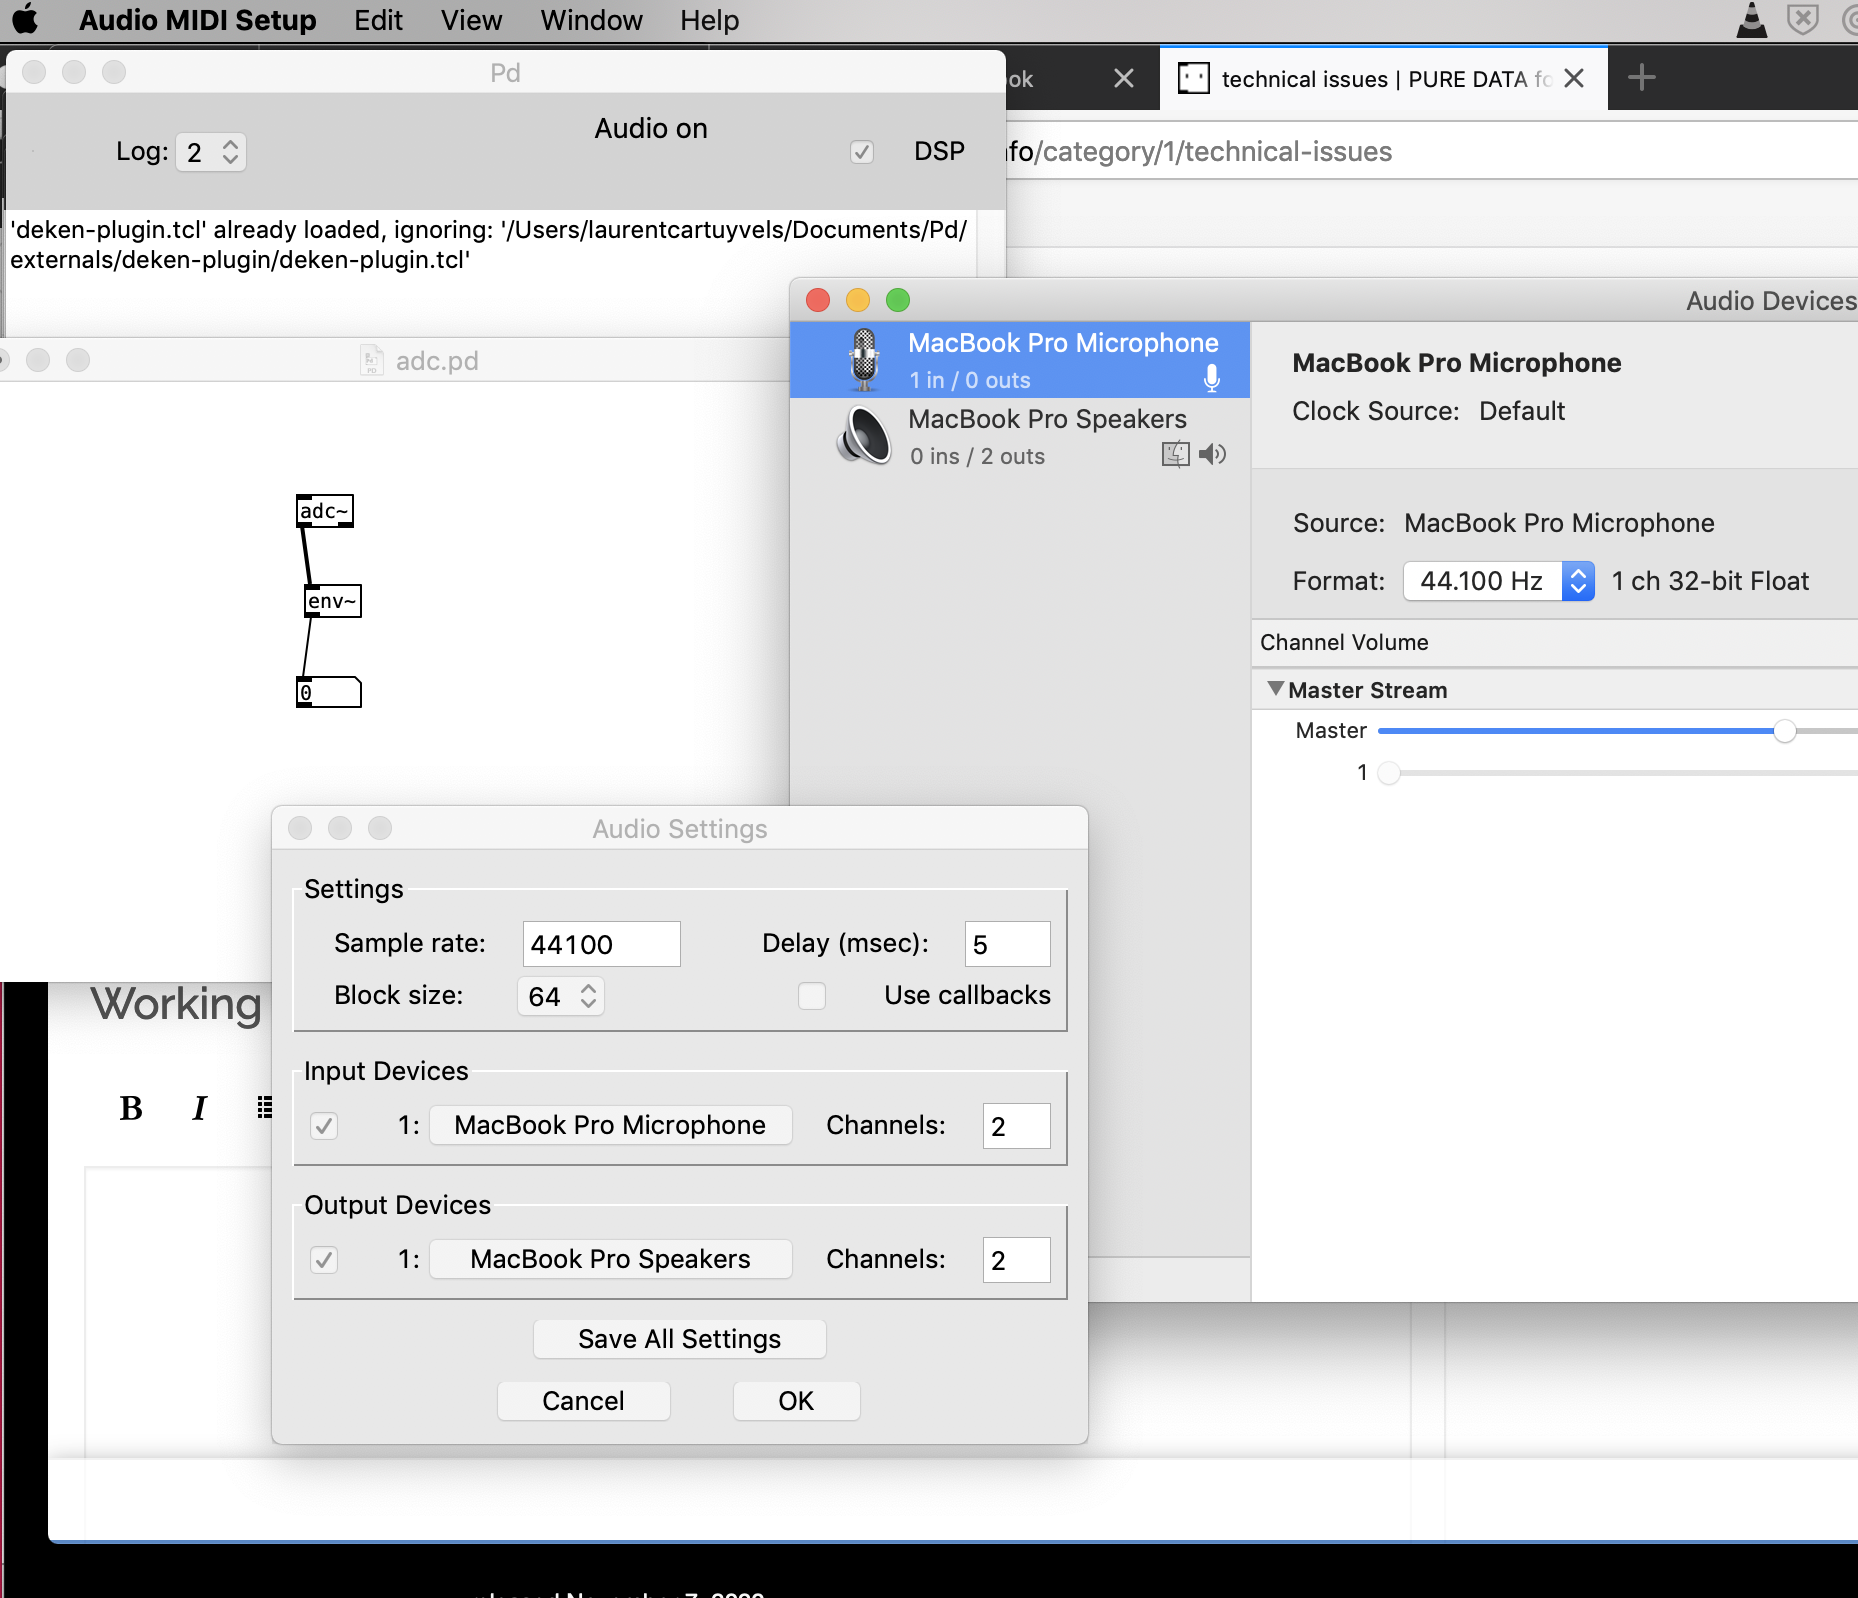
Task: Open the Format sample rate dropdown
Action: click(1498, 581)
